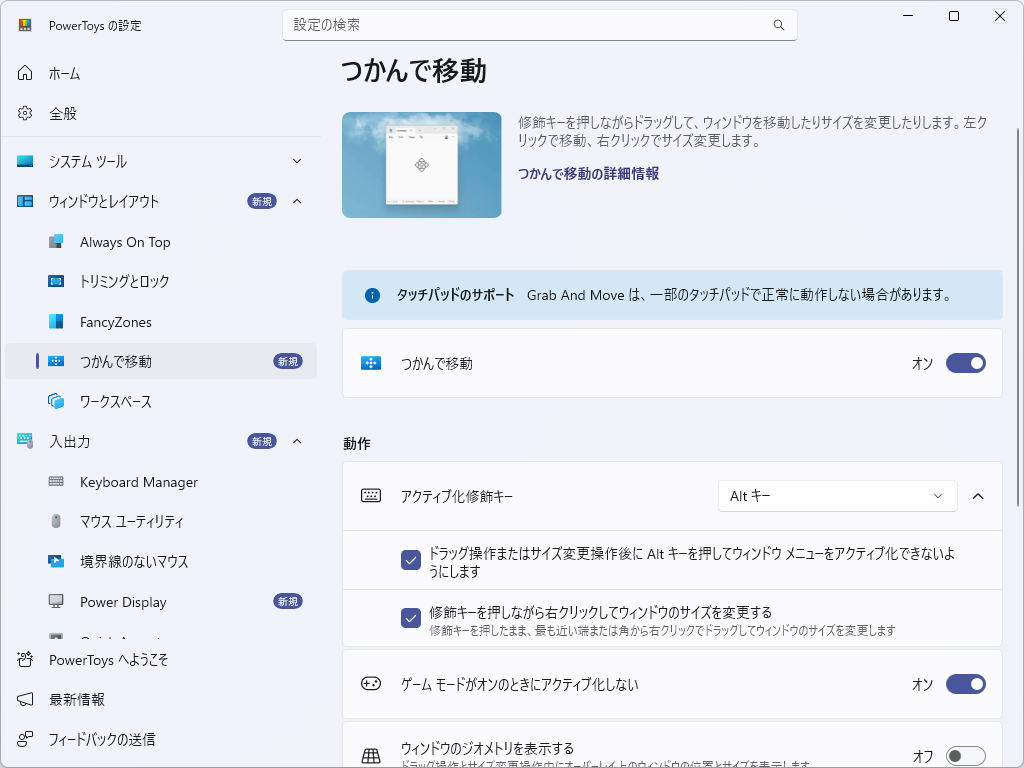Collapse the ウィンドウとレイアウト group chevron
Image resolution: width=1024 pixels, height=768 pixels.
[297, 201]
